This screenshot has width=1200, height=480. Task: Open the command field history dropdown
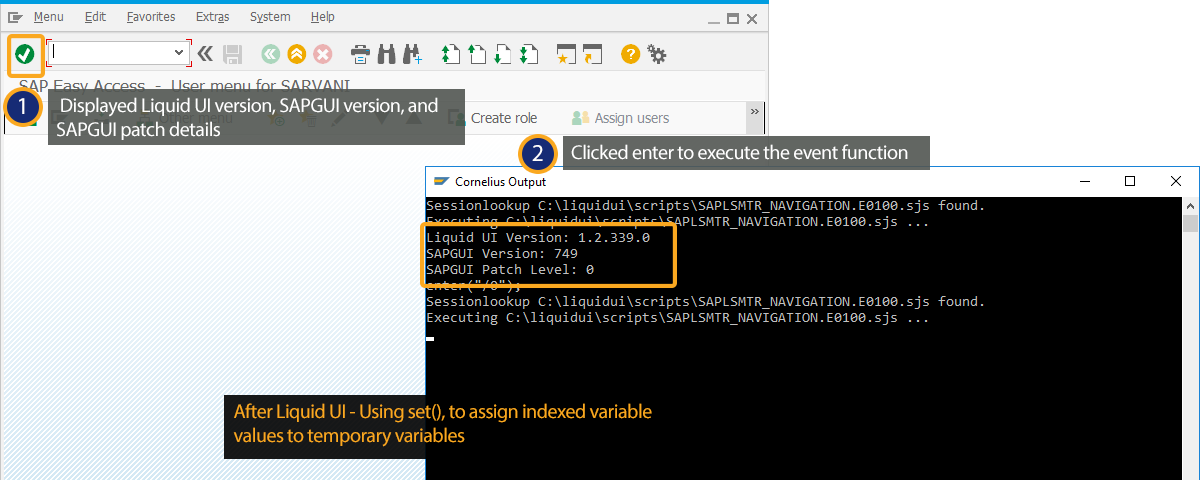point(180,53)
